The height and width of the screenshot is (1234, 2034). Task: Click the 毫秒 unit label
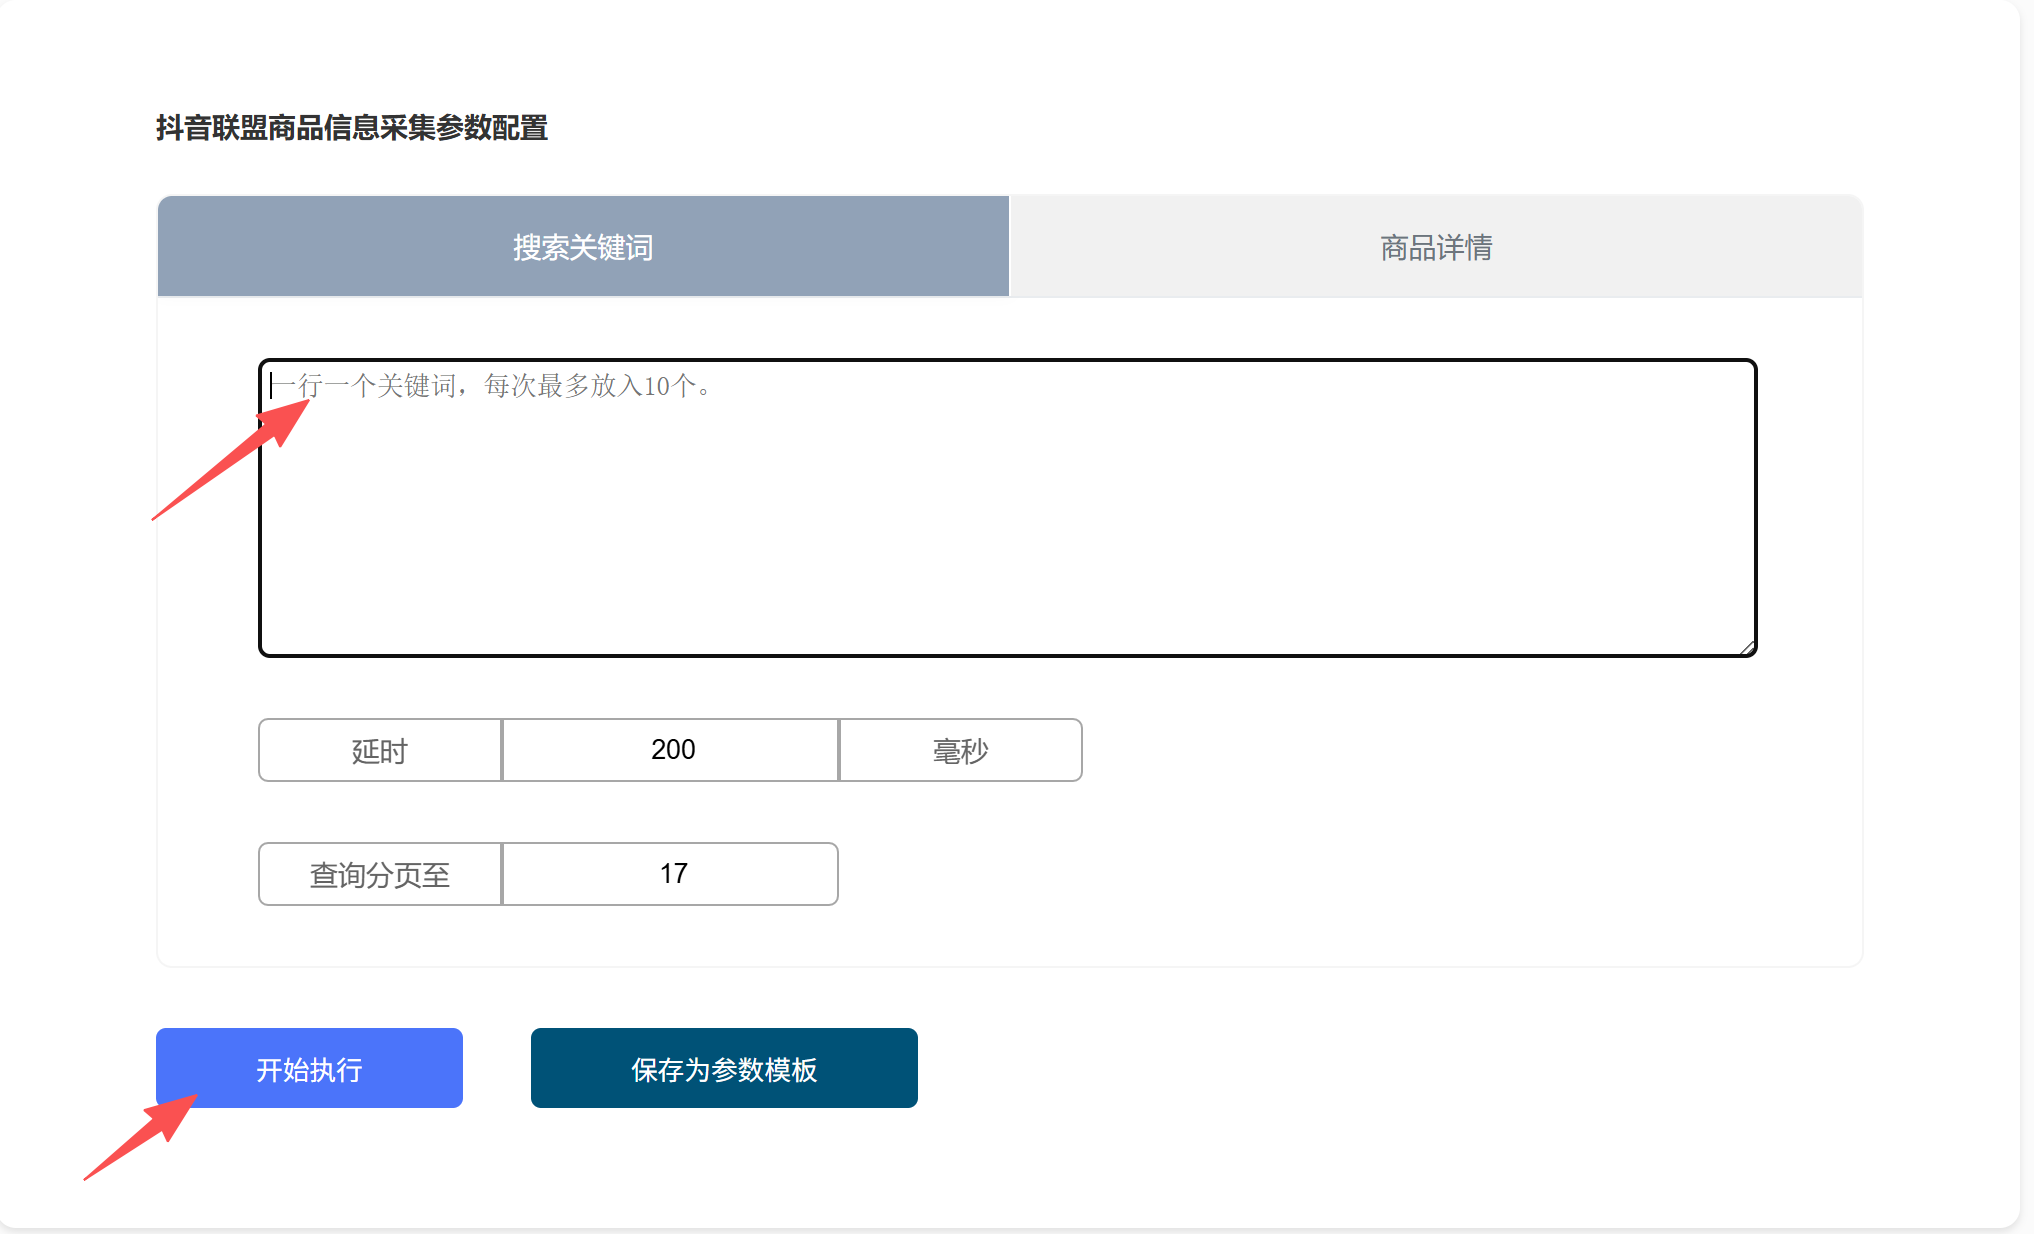[x=961, y=750]
